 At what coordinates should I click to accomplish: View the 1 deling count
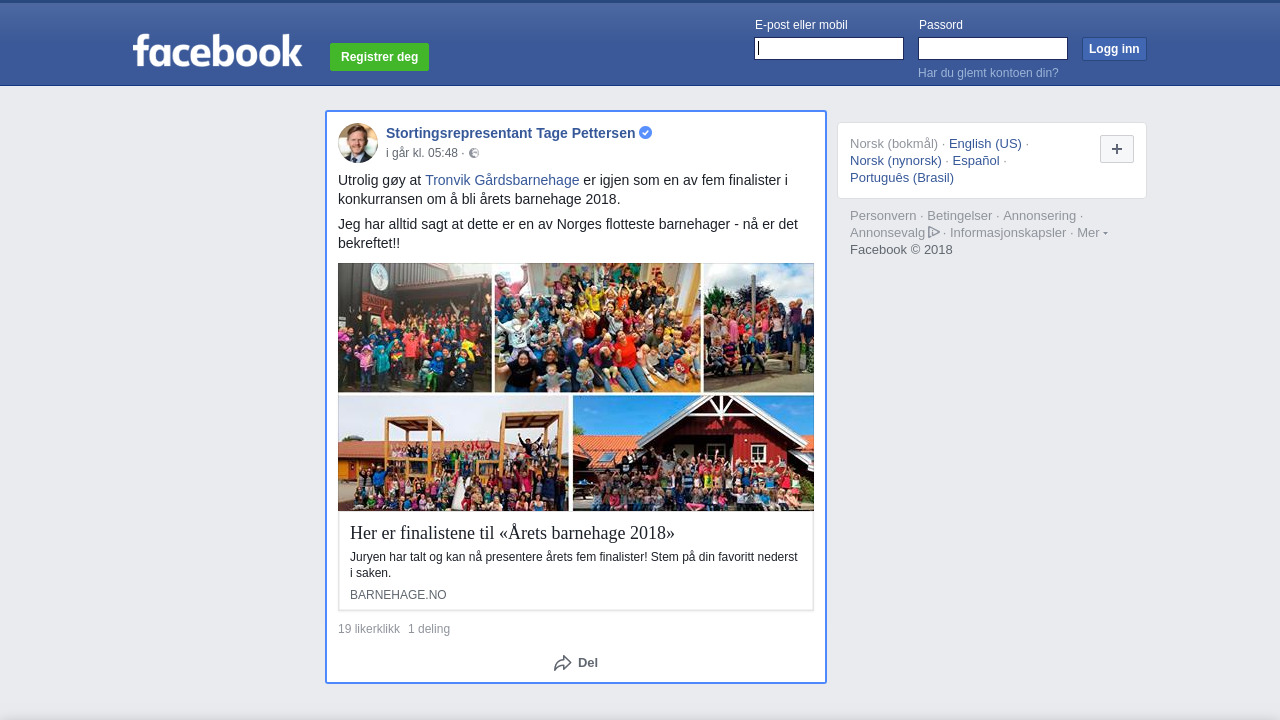(x=429, y=629)
